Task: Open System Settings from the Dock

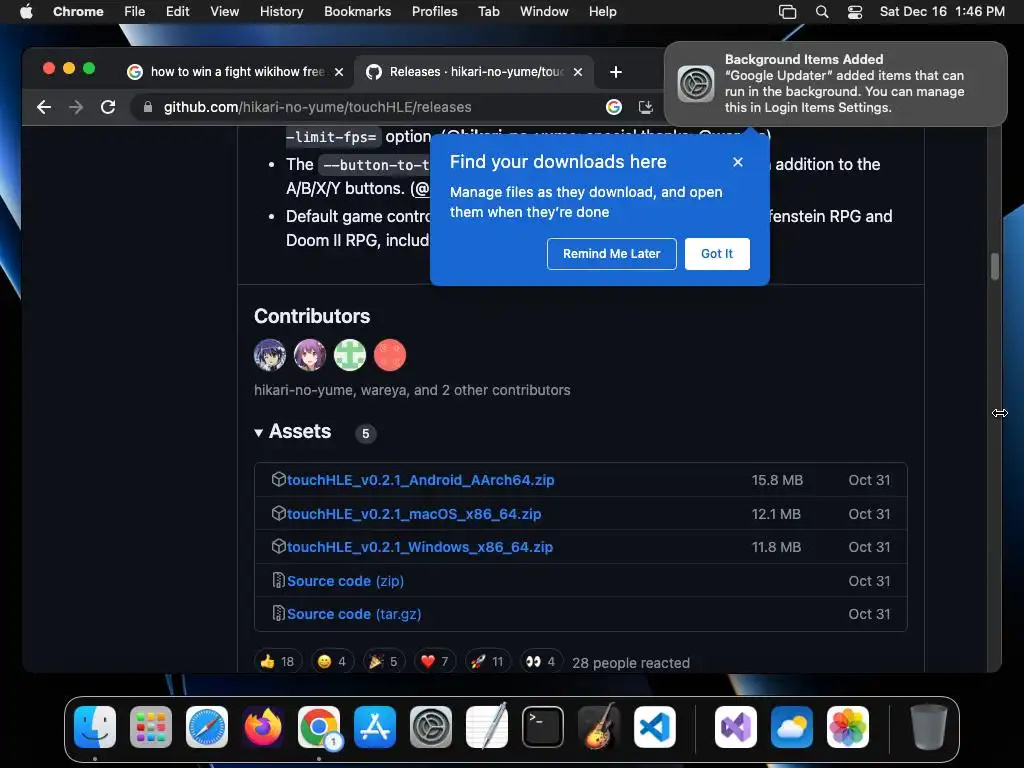Action: [431, 727]
